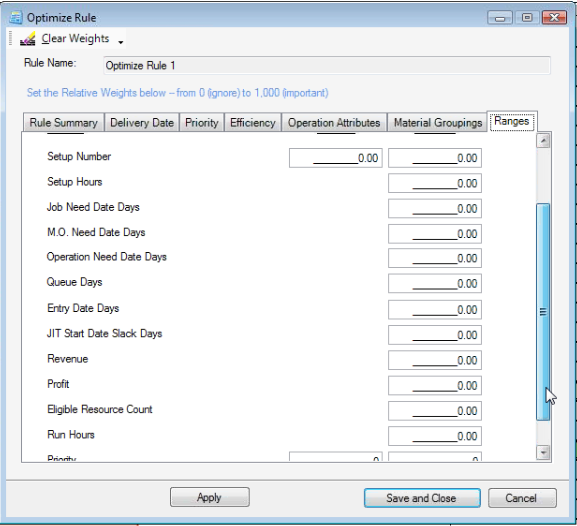This screenshot has width=577, height=526.
Task: Click the Run Hours label
Action: [x=71, y=435]
